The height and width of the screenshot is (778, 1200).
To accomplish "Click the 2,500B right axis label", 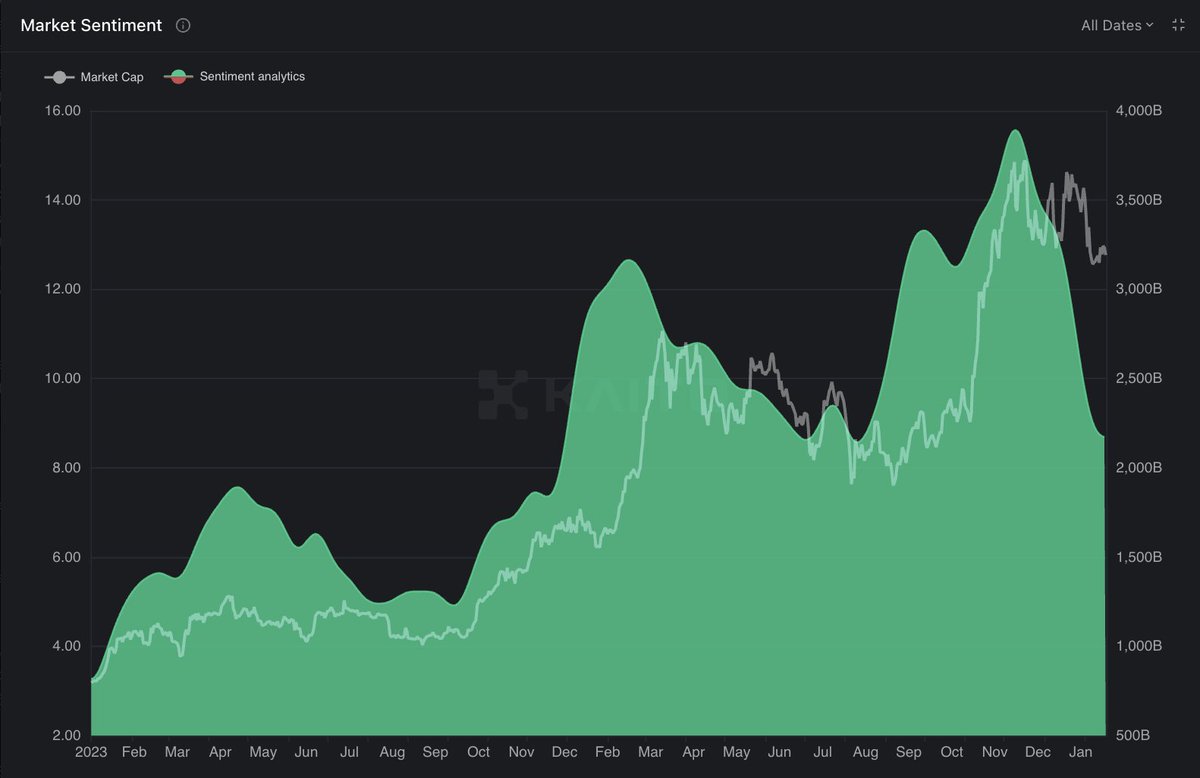I will click(x=1139, y=379).
